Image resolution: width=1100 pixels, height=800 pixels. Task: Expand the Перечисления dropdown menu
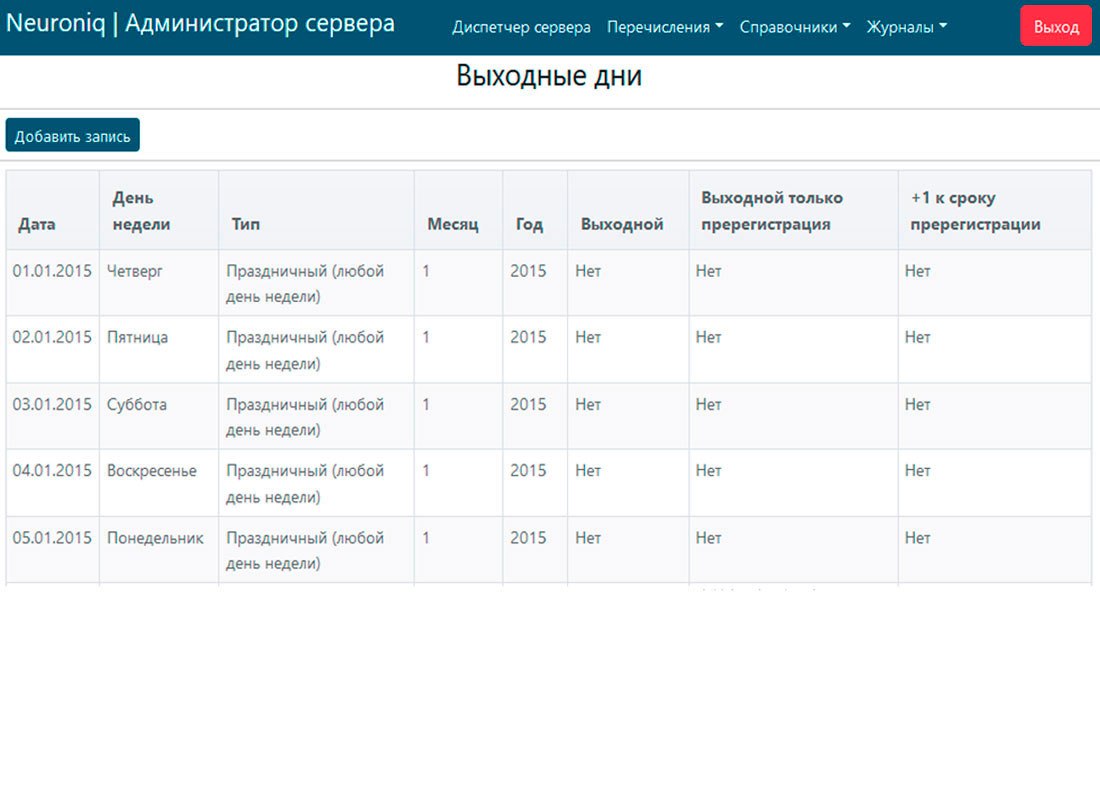tap(664, 27)
